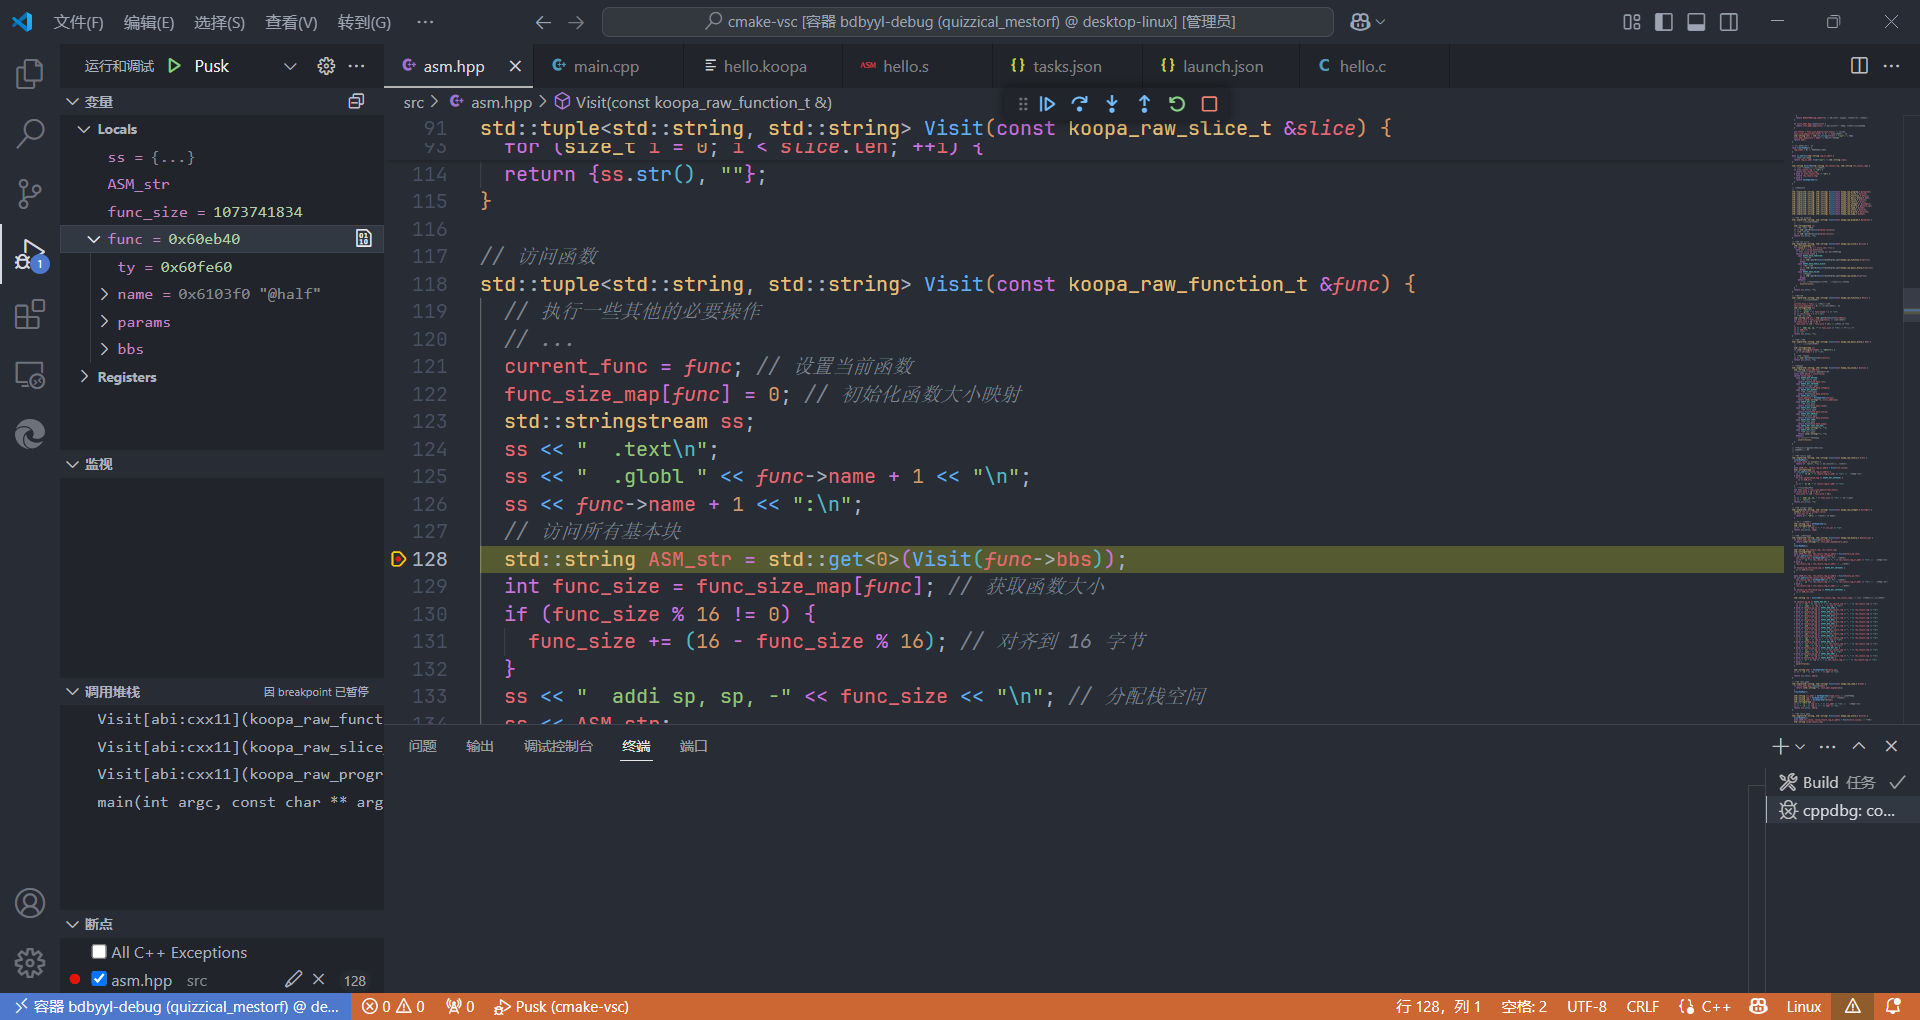Viewport: 1920px width, 1020px height.
Task: Go back with navigation arrow
Action: coord(543,22)
